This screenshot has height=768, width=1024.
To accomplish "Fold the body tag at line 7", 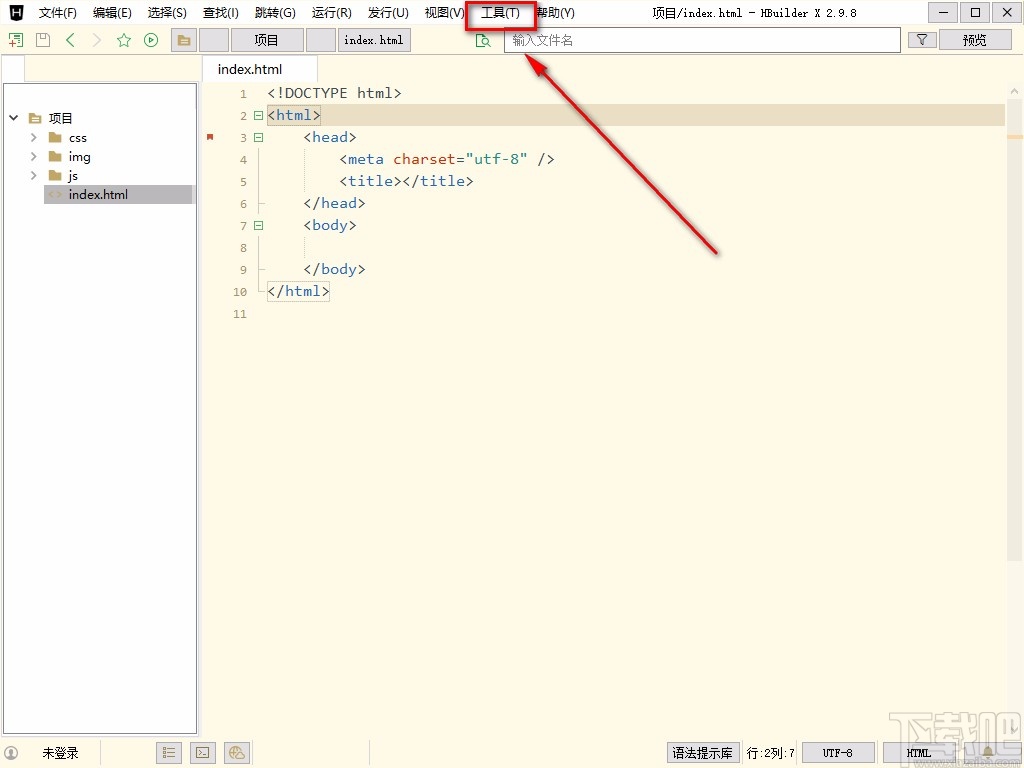I will tap(259, 225).
